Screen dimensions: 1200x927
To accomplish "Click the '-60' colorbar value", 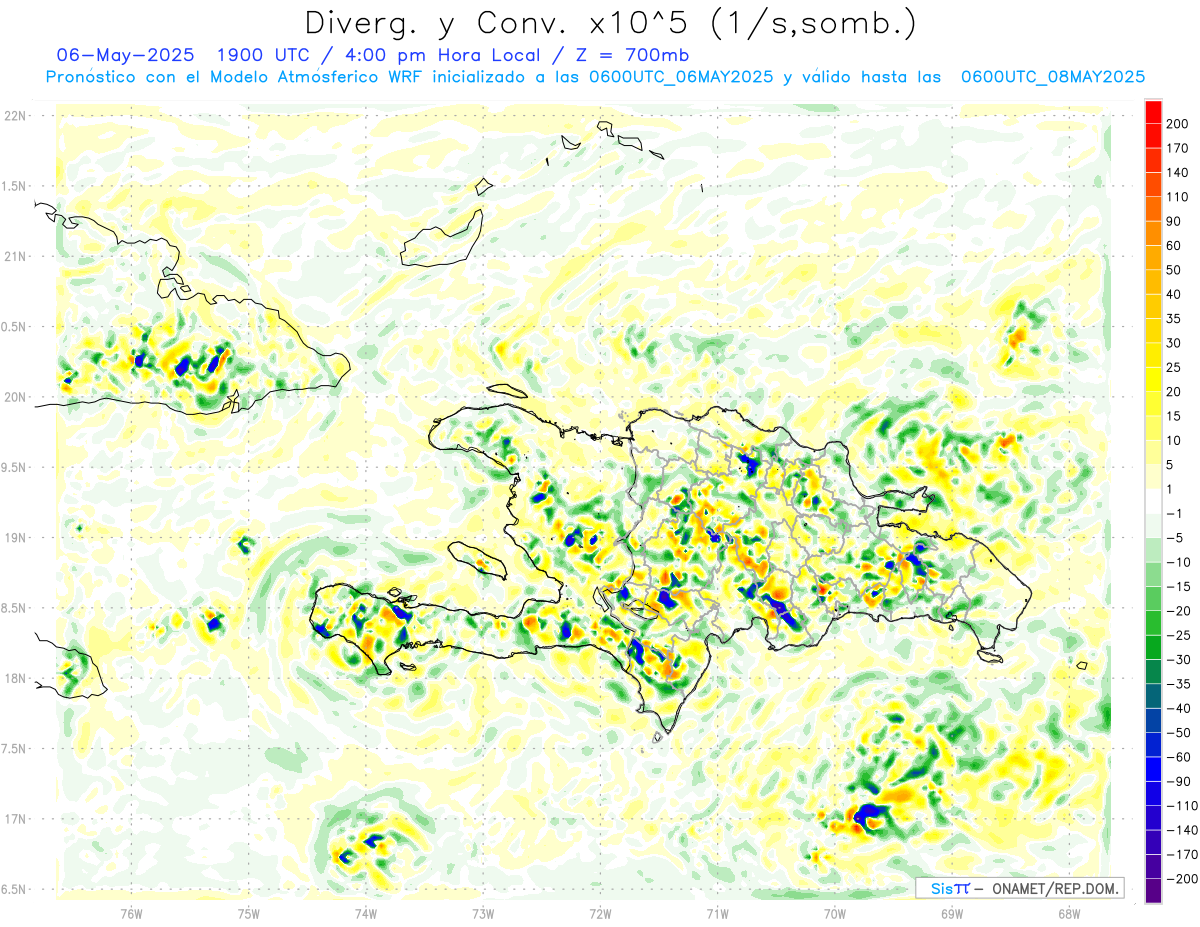I will (1178, 757).
